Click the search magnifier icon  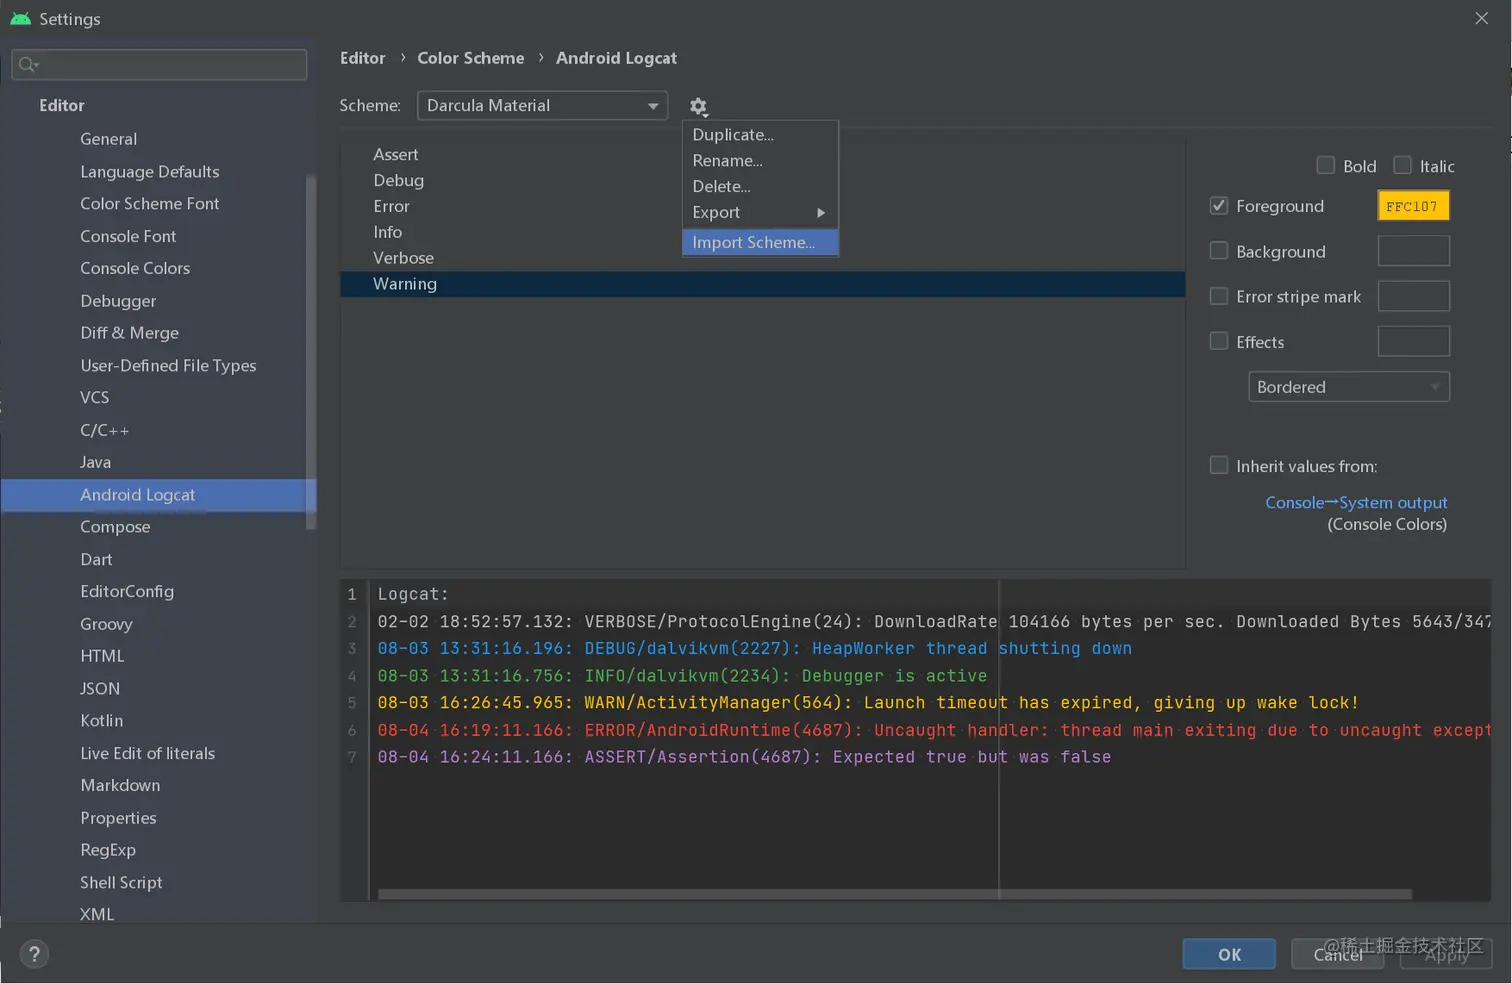click(27, 65)
